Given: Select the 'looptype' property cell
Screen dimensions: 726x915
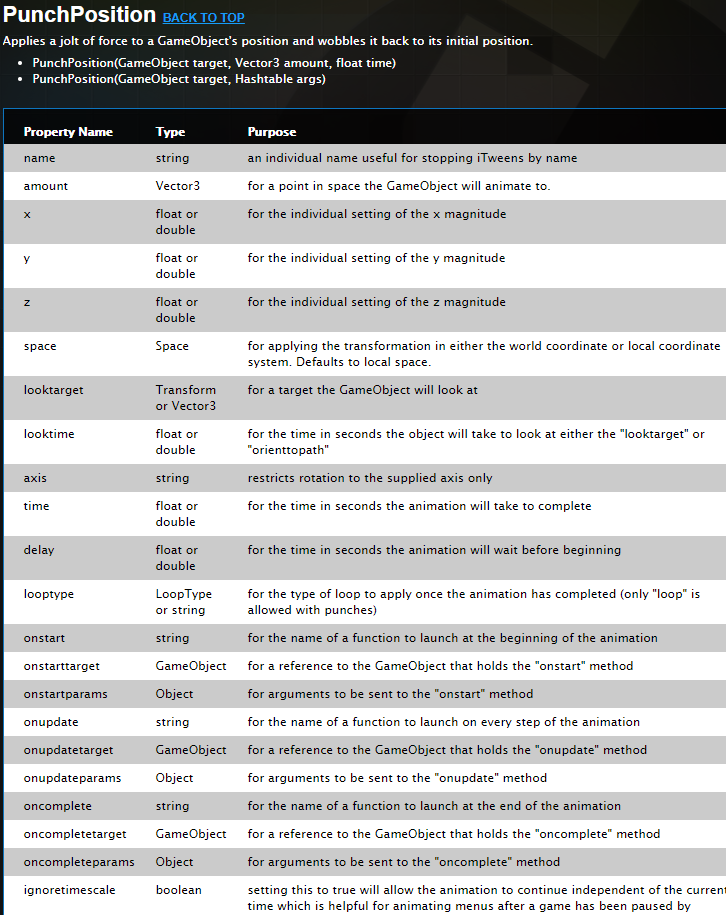Looking at the screenshot, I should click(49, 594).
